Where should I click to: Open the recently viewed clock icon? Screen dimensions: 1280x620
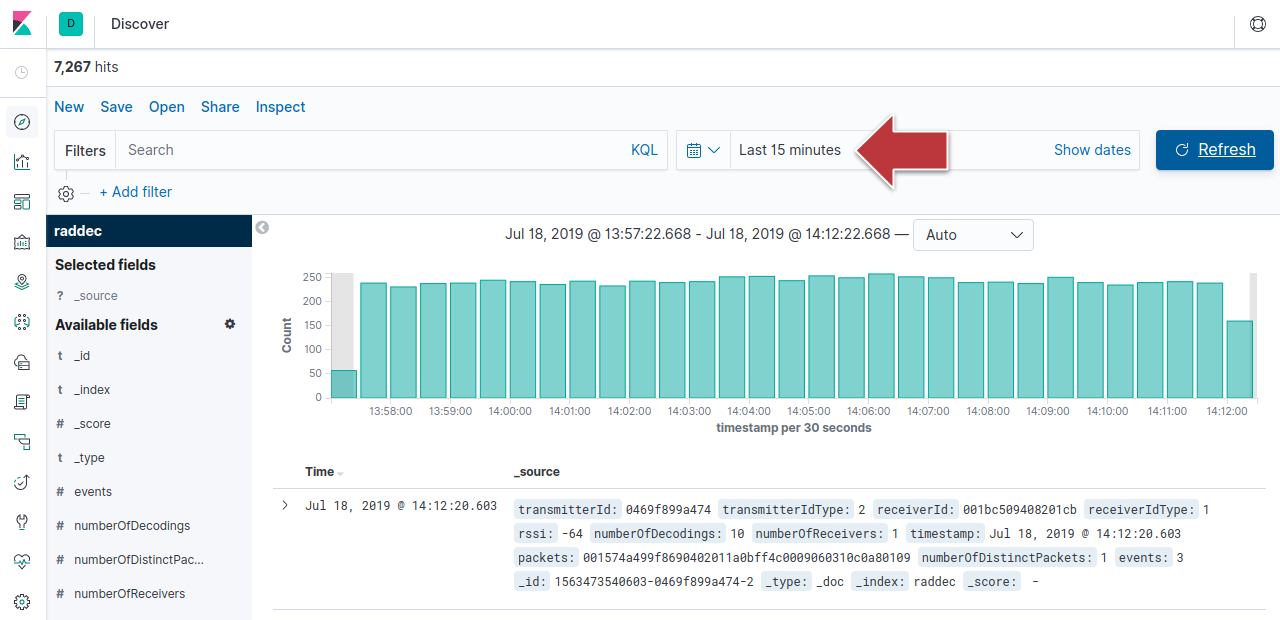coord(22,72)
